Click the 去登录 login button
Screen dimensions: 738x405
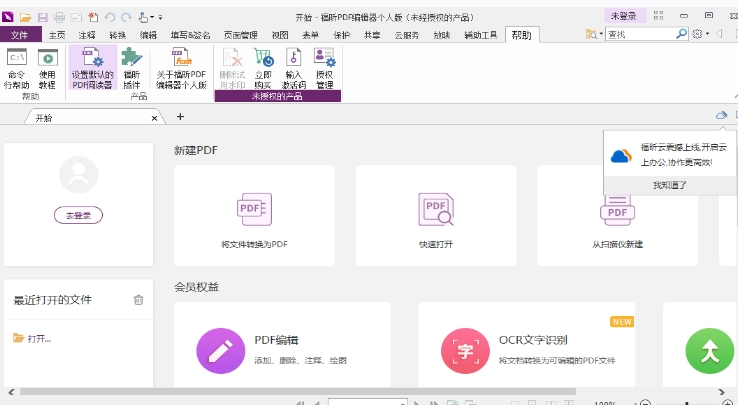(x=78, y=215)
